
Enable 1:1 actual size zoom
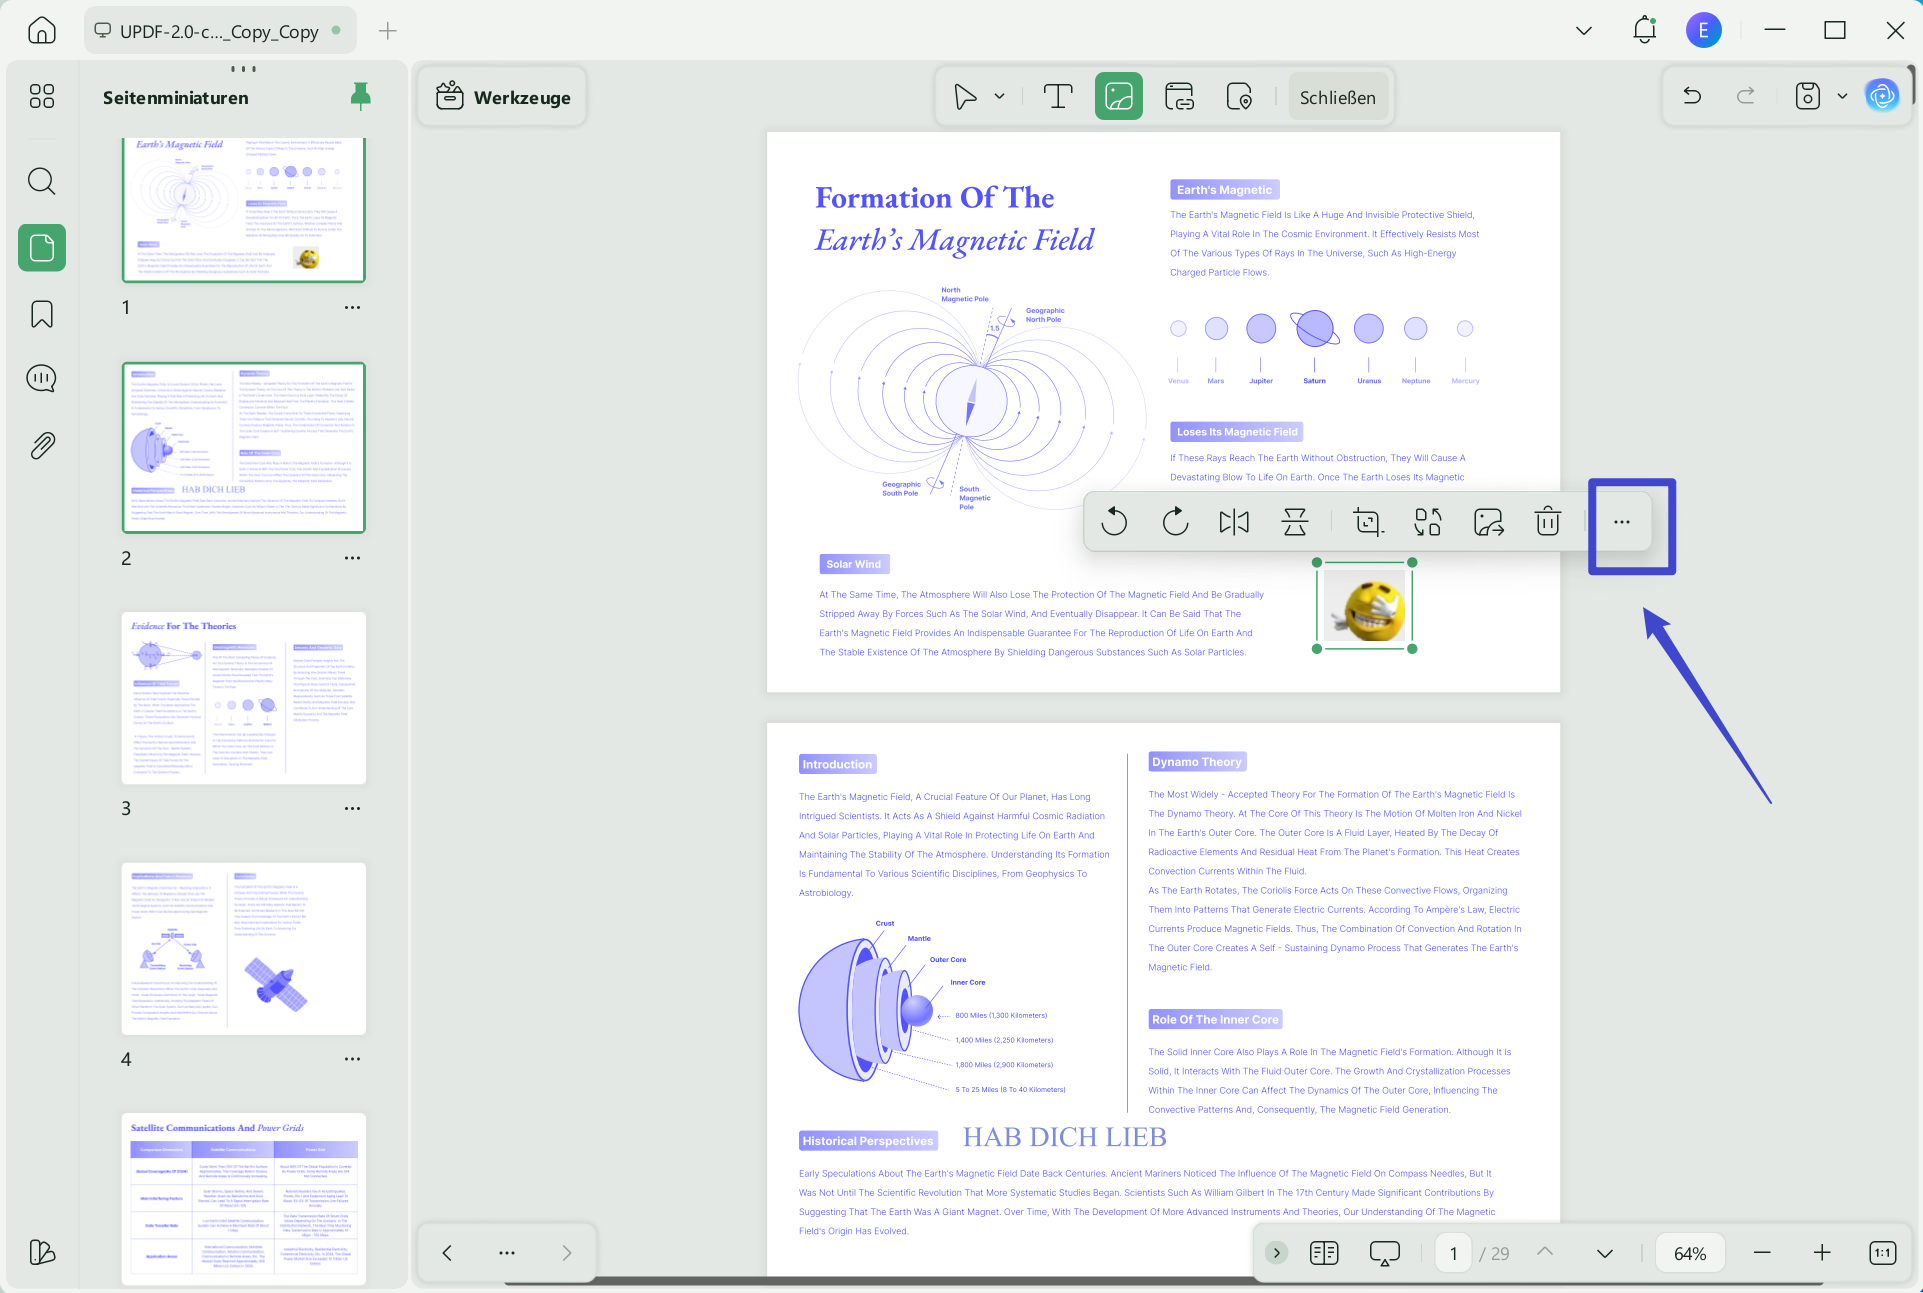click(x=1882, y=1252)
